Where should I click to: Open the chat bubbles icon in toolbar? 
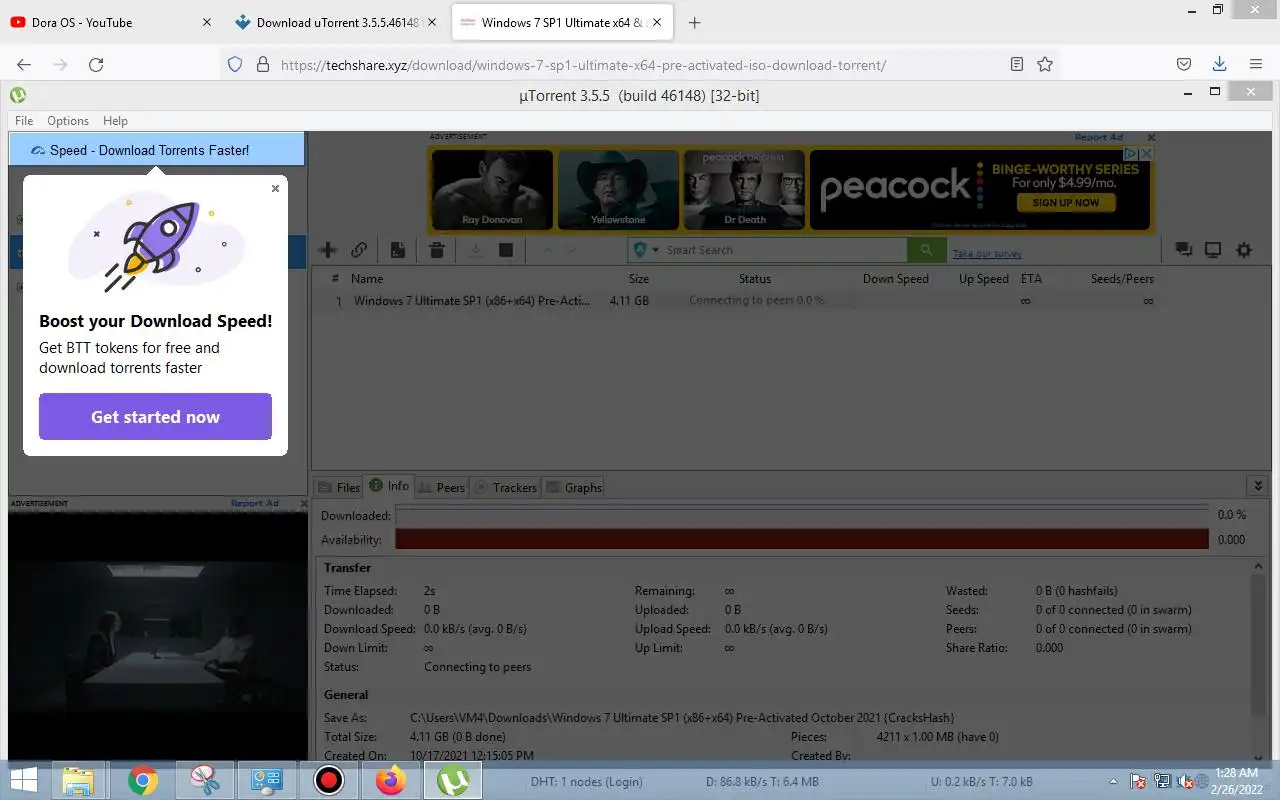tap(1183, 250)
